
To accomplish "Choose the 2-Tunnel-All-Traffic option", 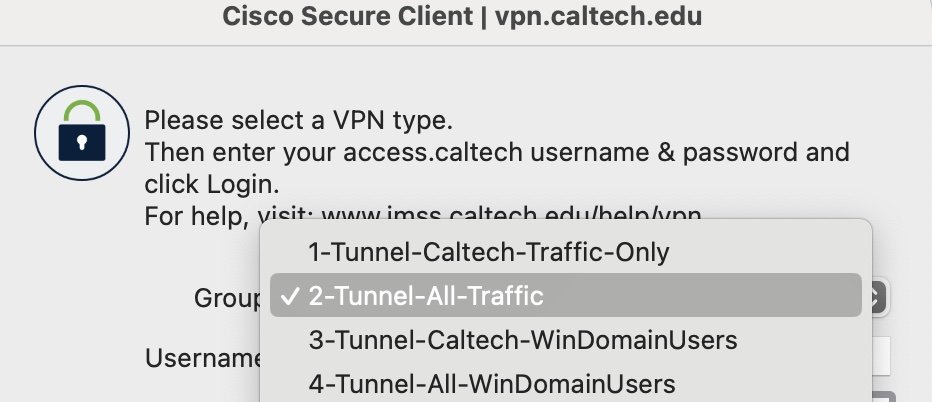I will point(426,296).
